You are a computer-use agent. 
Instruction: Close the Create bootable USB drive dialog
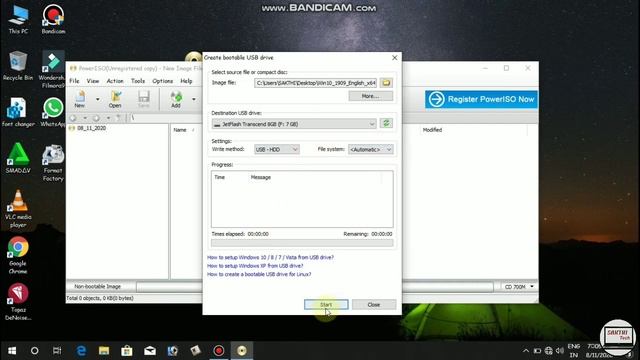point(394,58)
